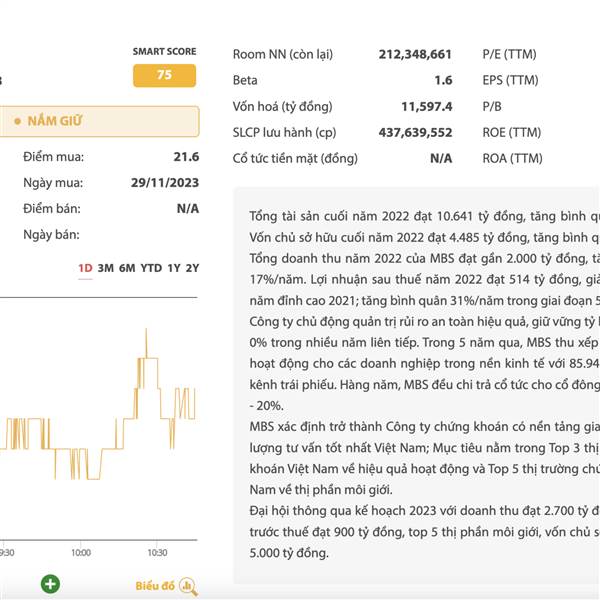This screenshot has height=600, width=600.
Task: Click the Ngày mua date 29/11/2023
Action: point(164,183)
